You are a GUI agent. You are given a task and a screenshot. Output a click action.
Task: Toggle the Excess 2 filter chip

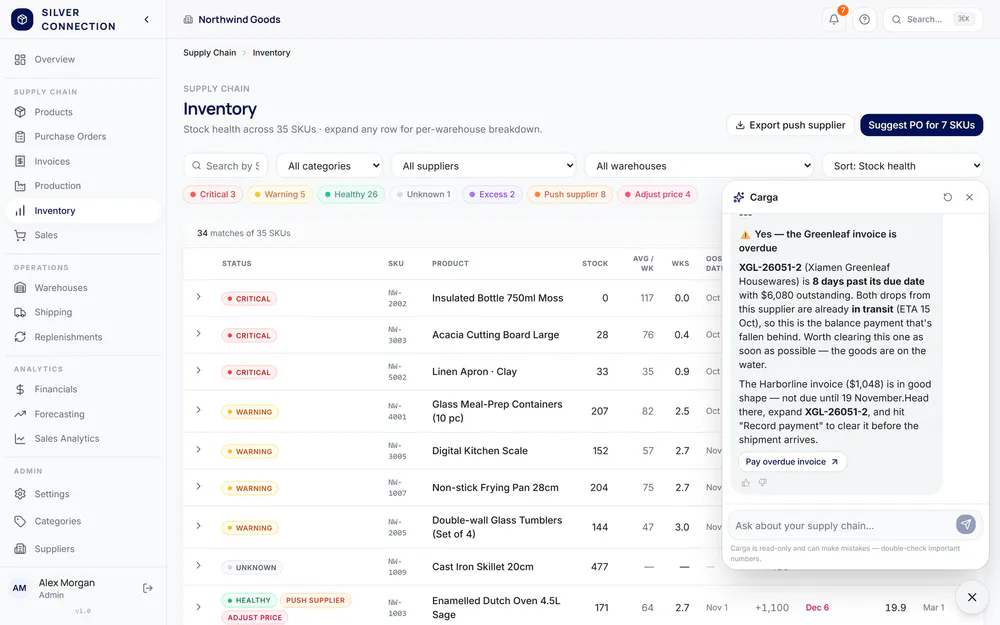click(492, 195)
